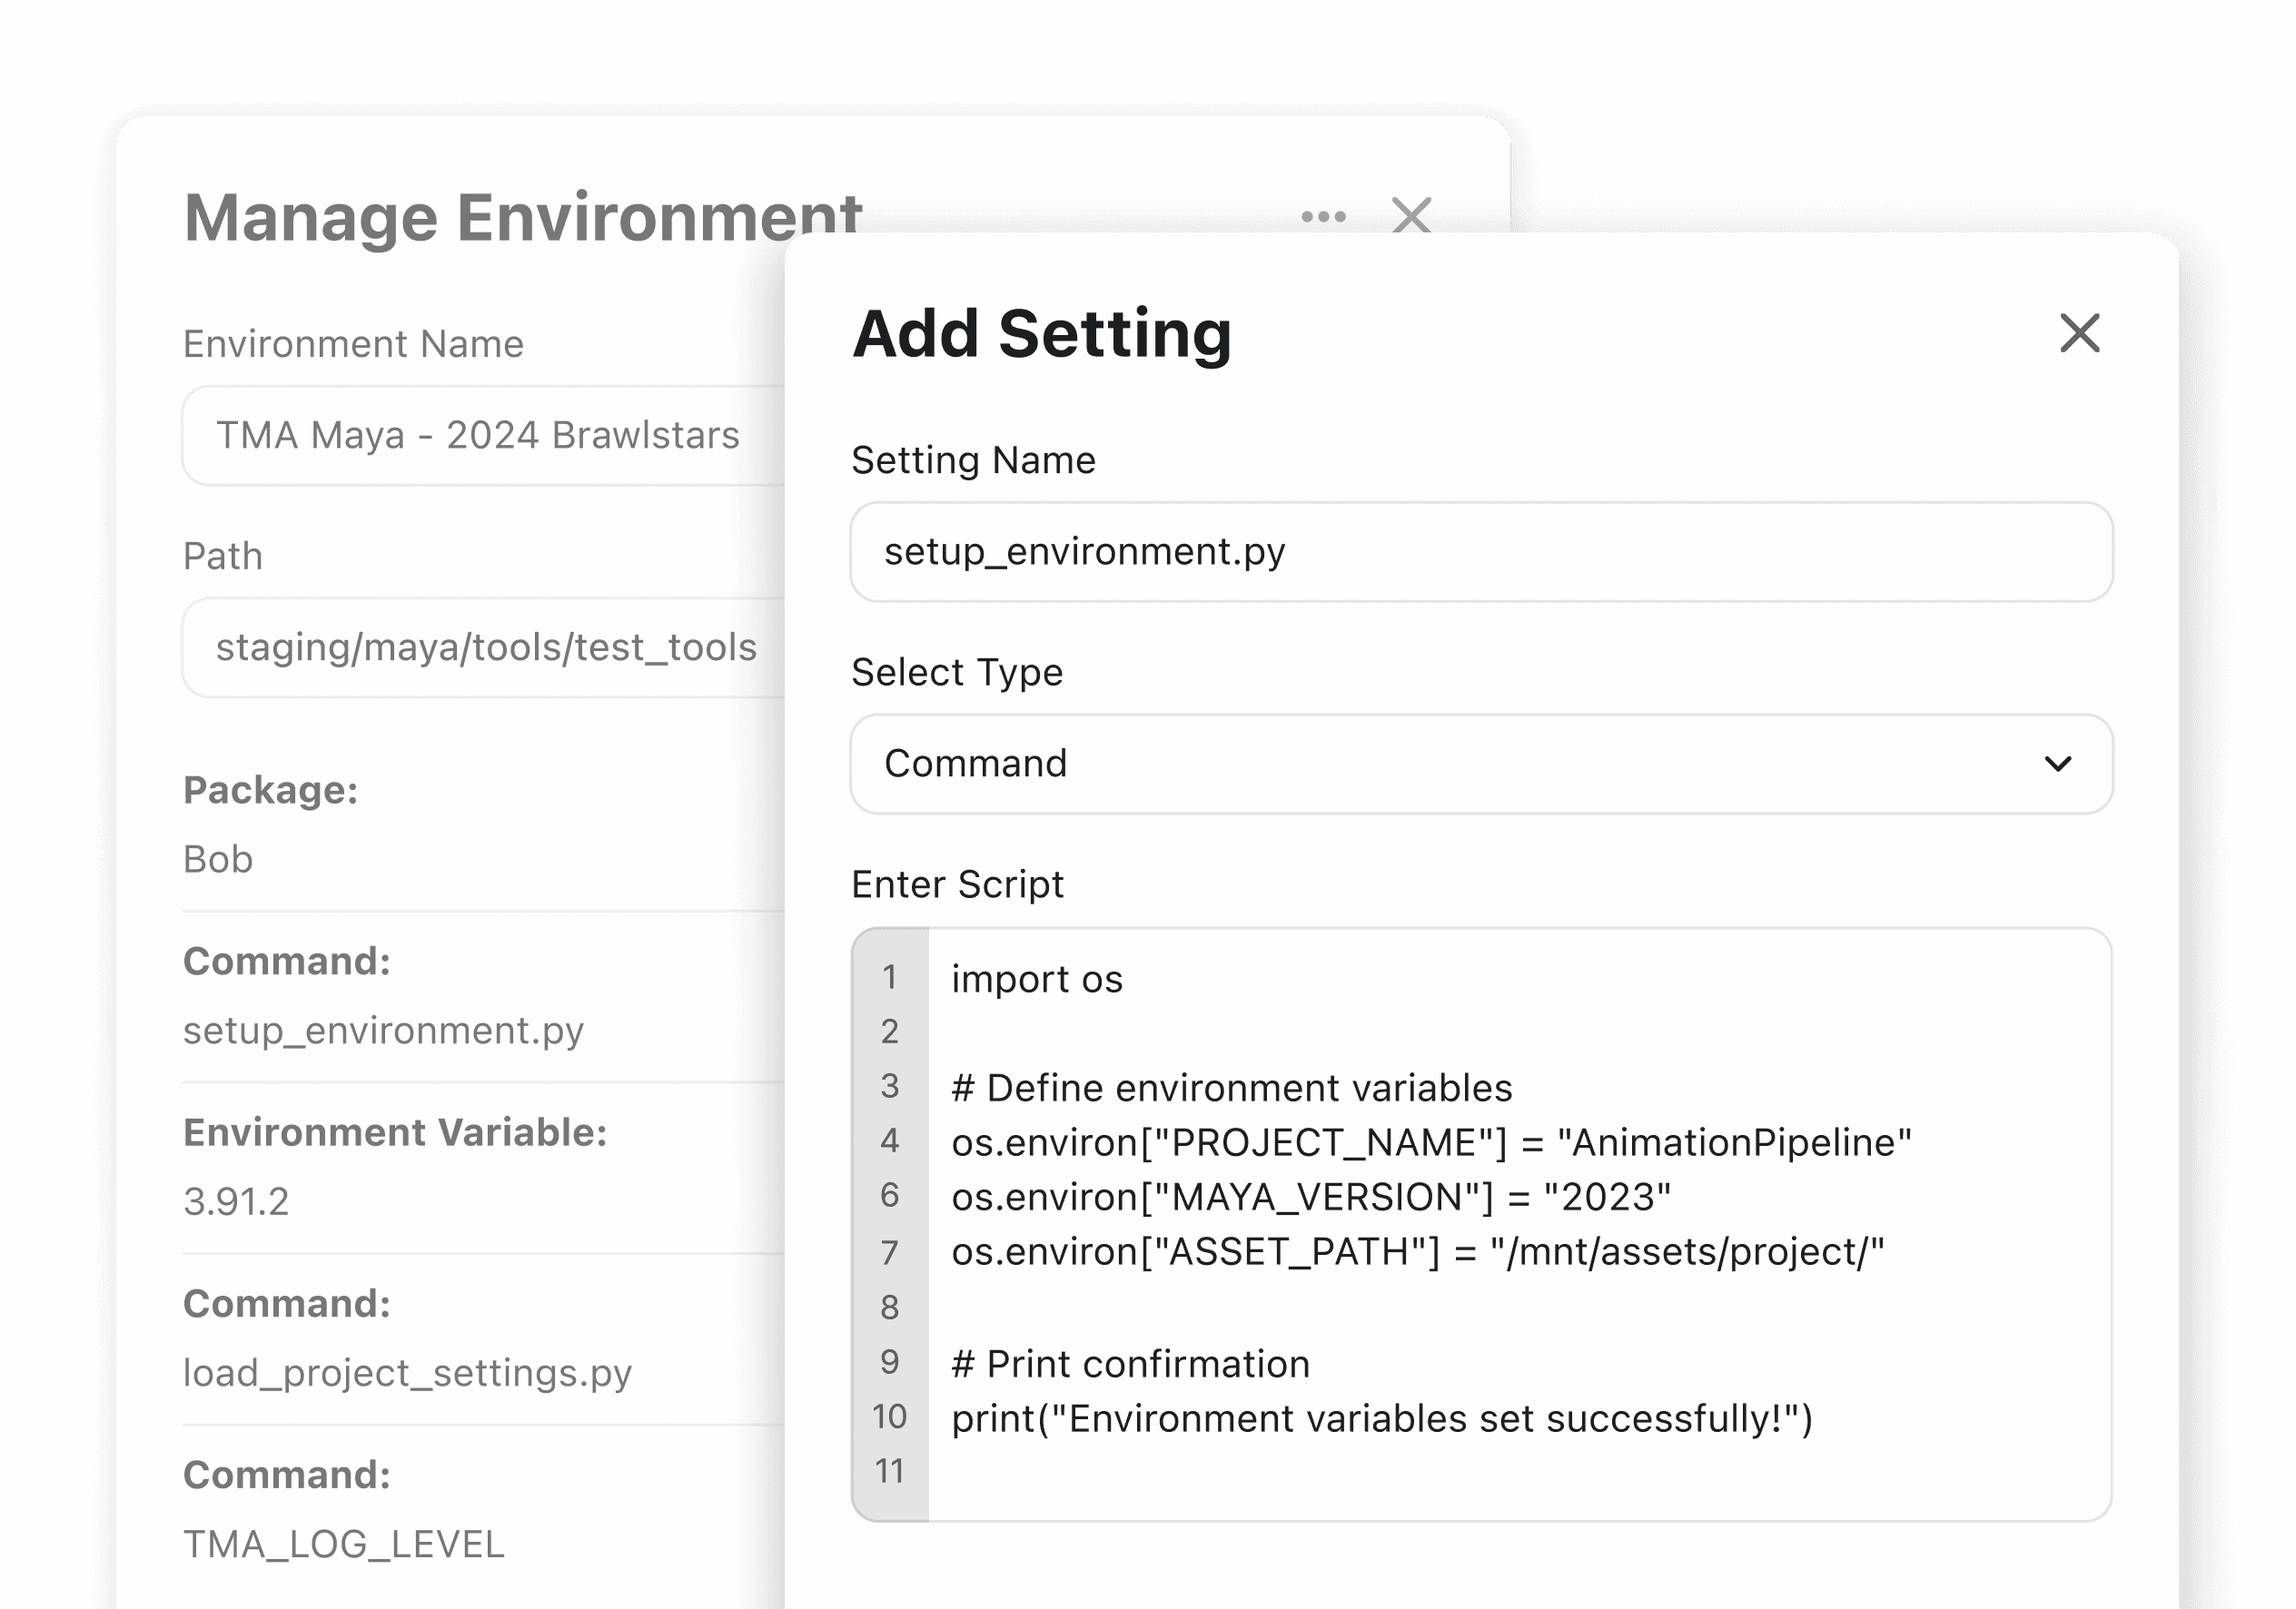Viewport: 2296px width, 1609px height.
Task: Click the 'Environment Variable:' heading
Action: [395, 1132]
